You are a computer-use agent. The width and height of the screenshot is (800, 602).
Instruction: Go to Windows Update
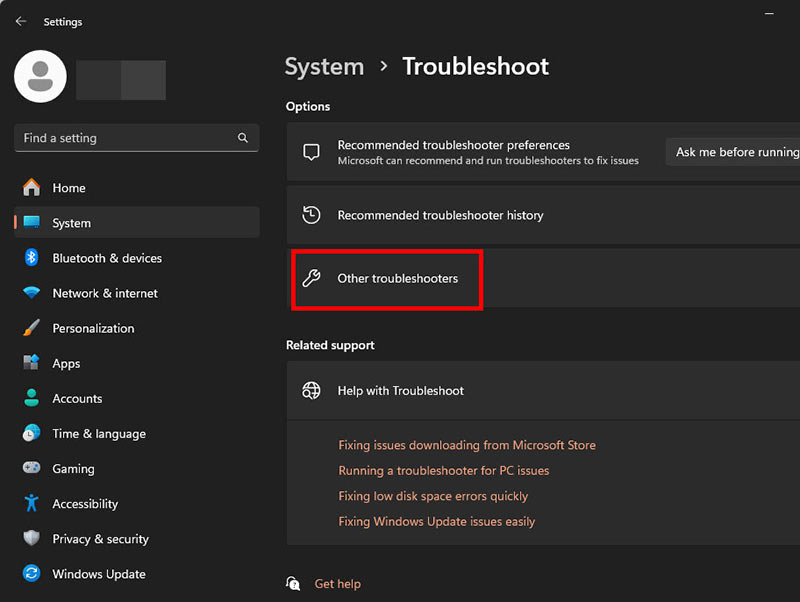[137, 573]
